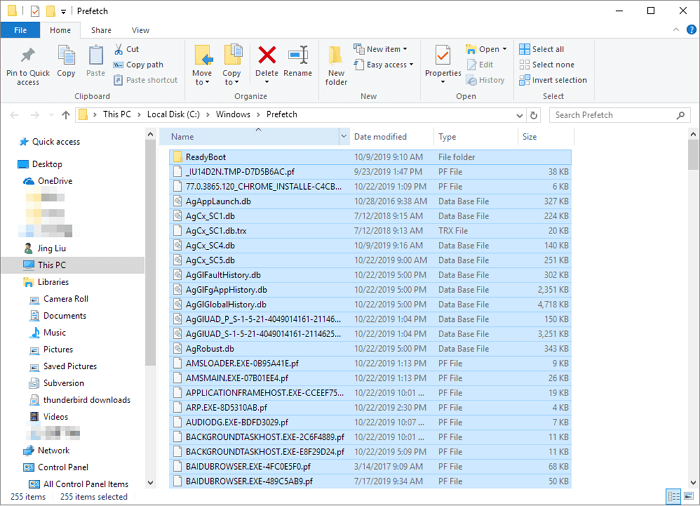Click search magnifier icon in Search Prefetch
Screen dimensions: 700x506
coord(680,115)
